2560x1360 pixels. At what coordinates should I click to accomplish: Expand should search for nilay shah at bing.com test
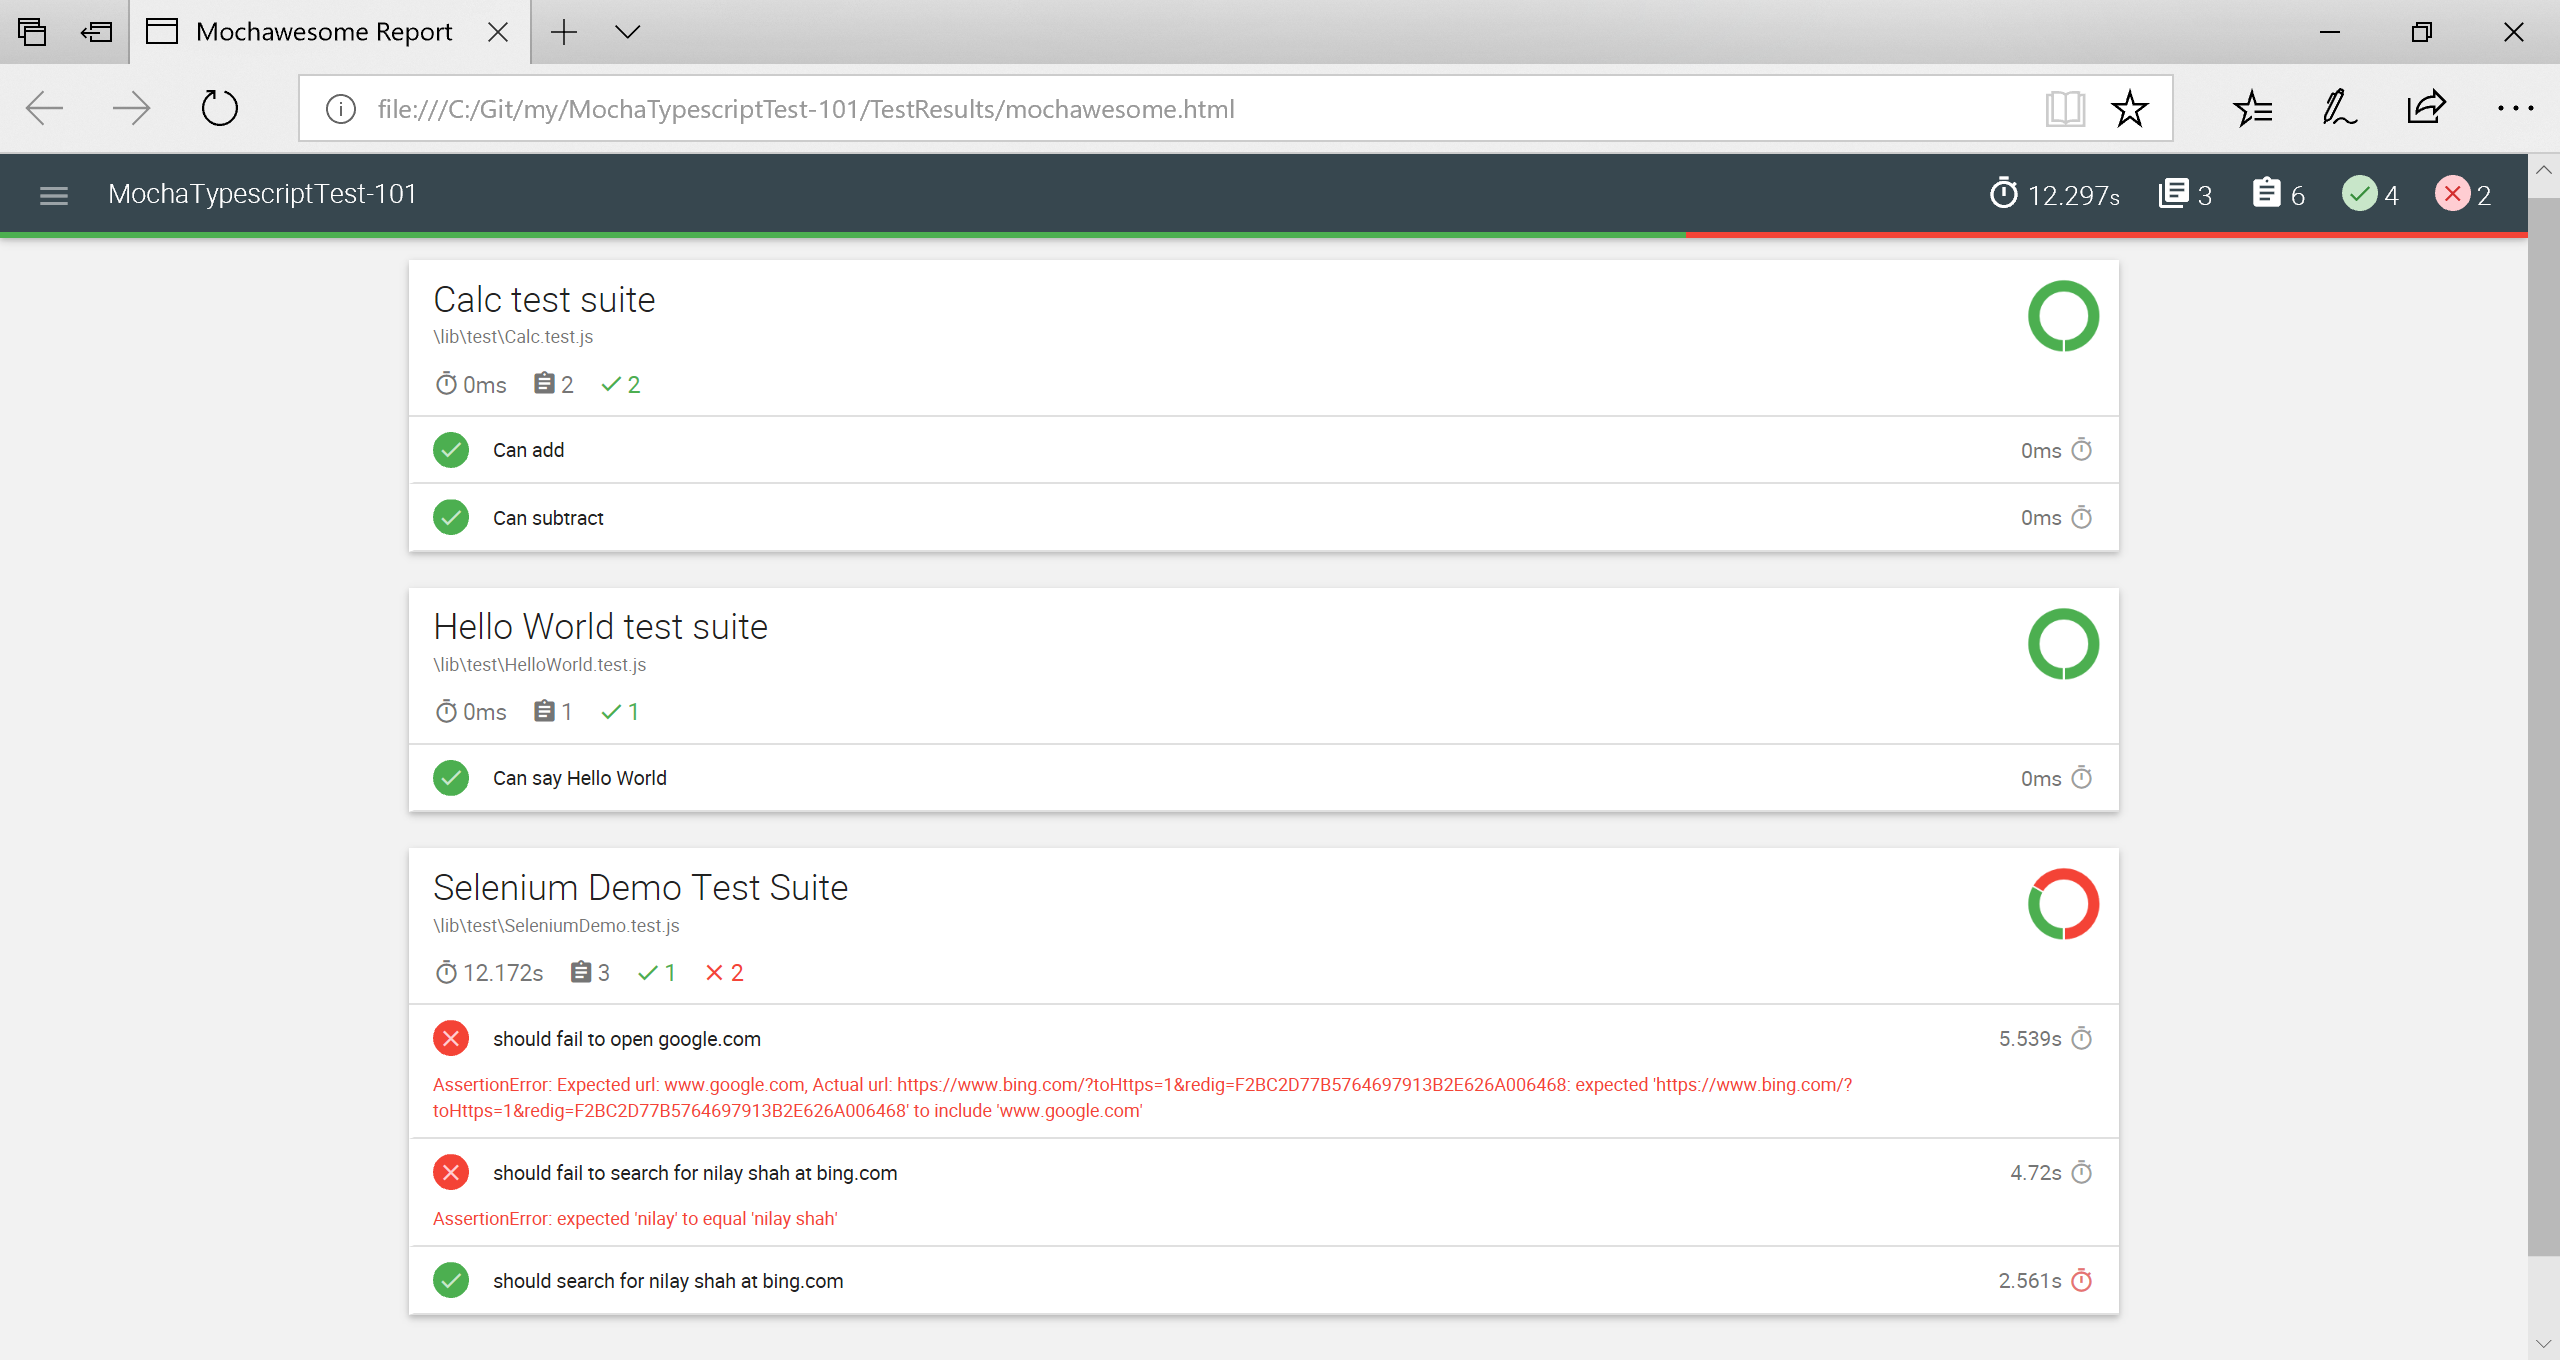pyautogui.click(x=1263, y=1280)
